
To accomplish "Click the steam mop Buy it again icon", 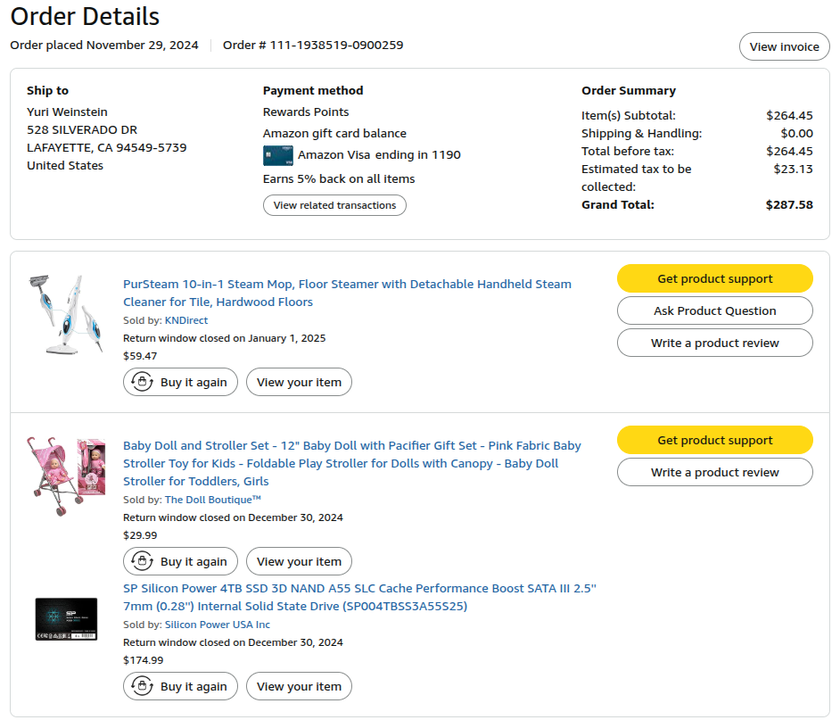I will click(142, 382).
